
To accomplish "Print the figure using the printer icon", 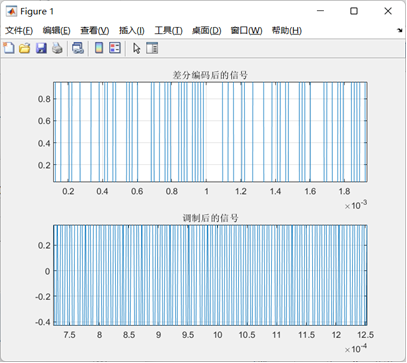I will click(x=57, y=48).
